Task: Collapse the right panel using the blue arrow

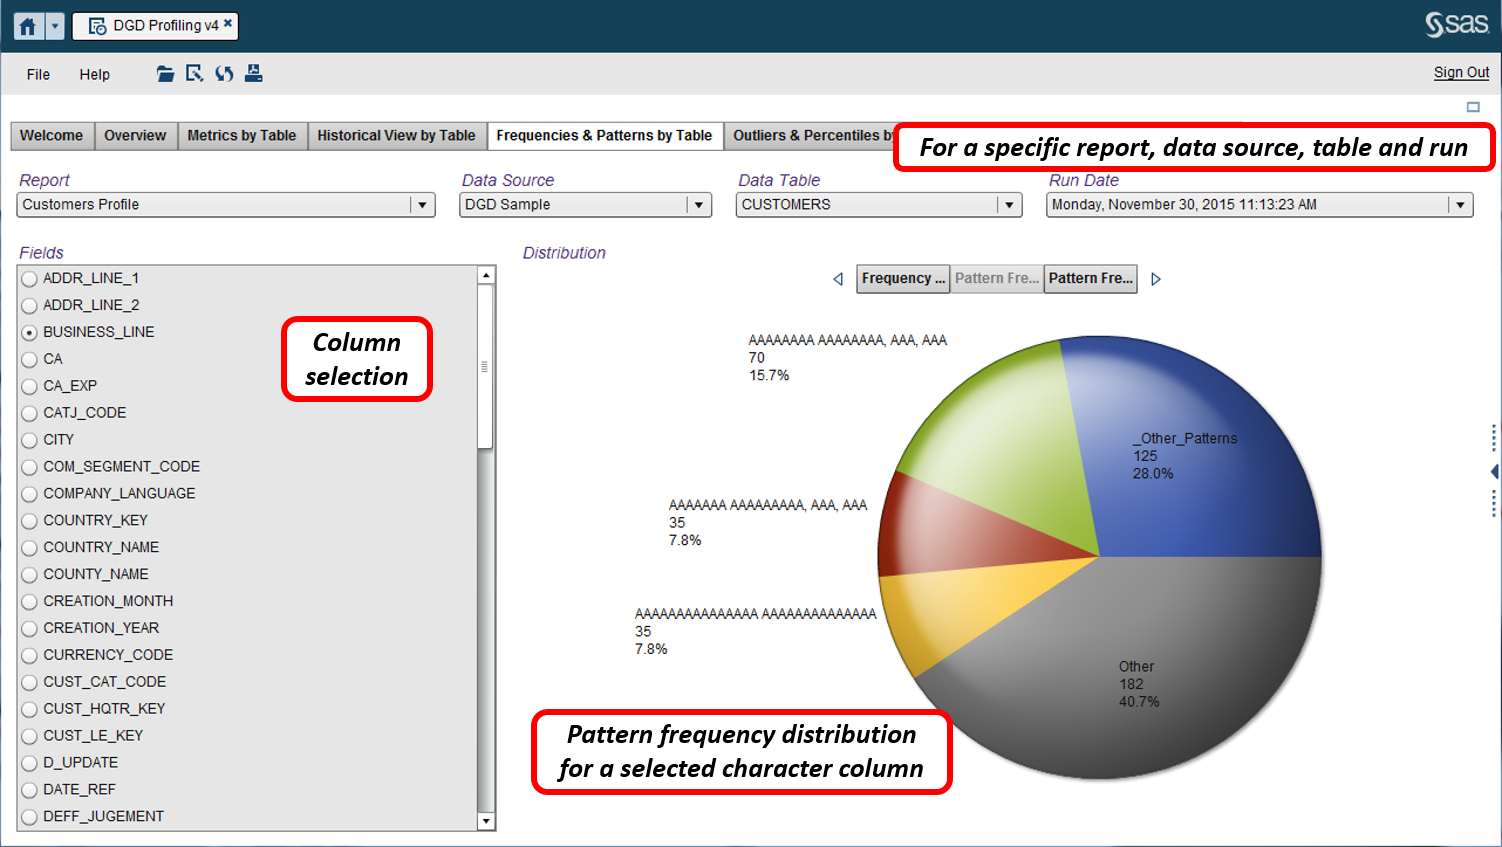Action: 1494,471
